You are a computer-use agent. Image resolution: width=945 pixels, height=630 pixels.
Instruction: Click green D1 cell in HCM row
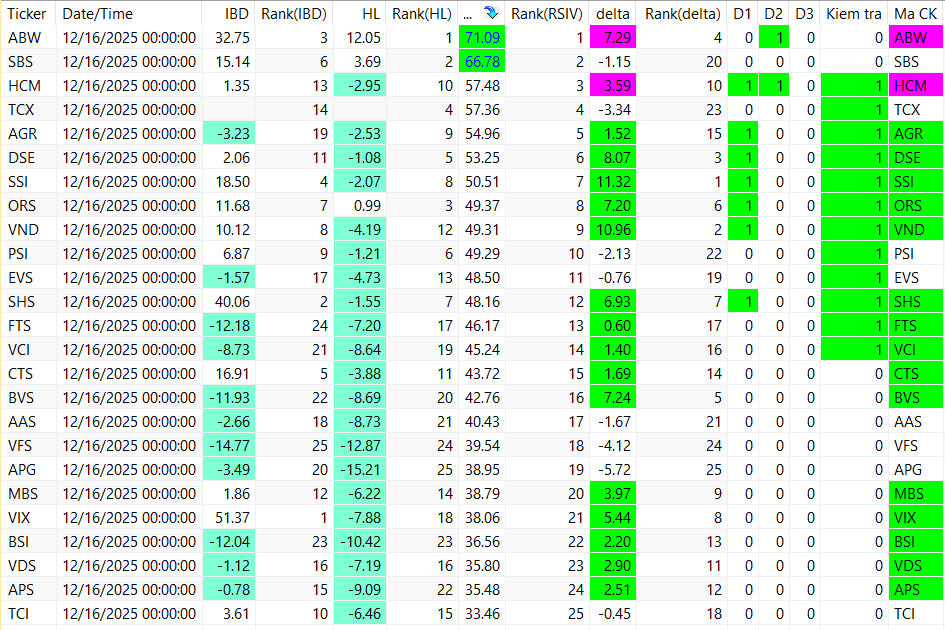[x=742, y=86]
